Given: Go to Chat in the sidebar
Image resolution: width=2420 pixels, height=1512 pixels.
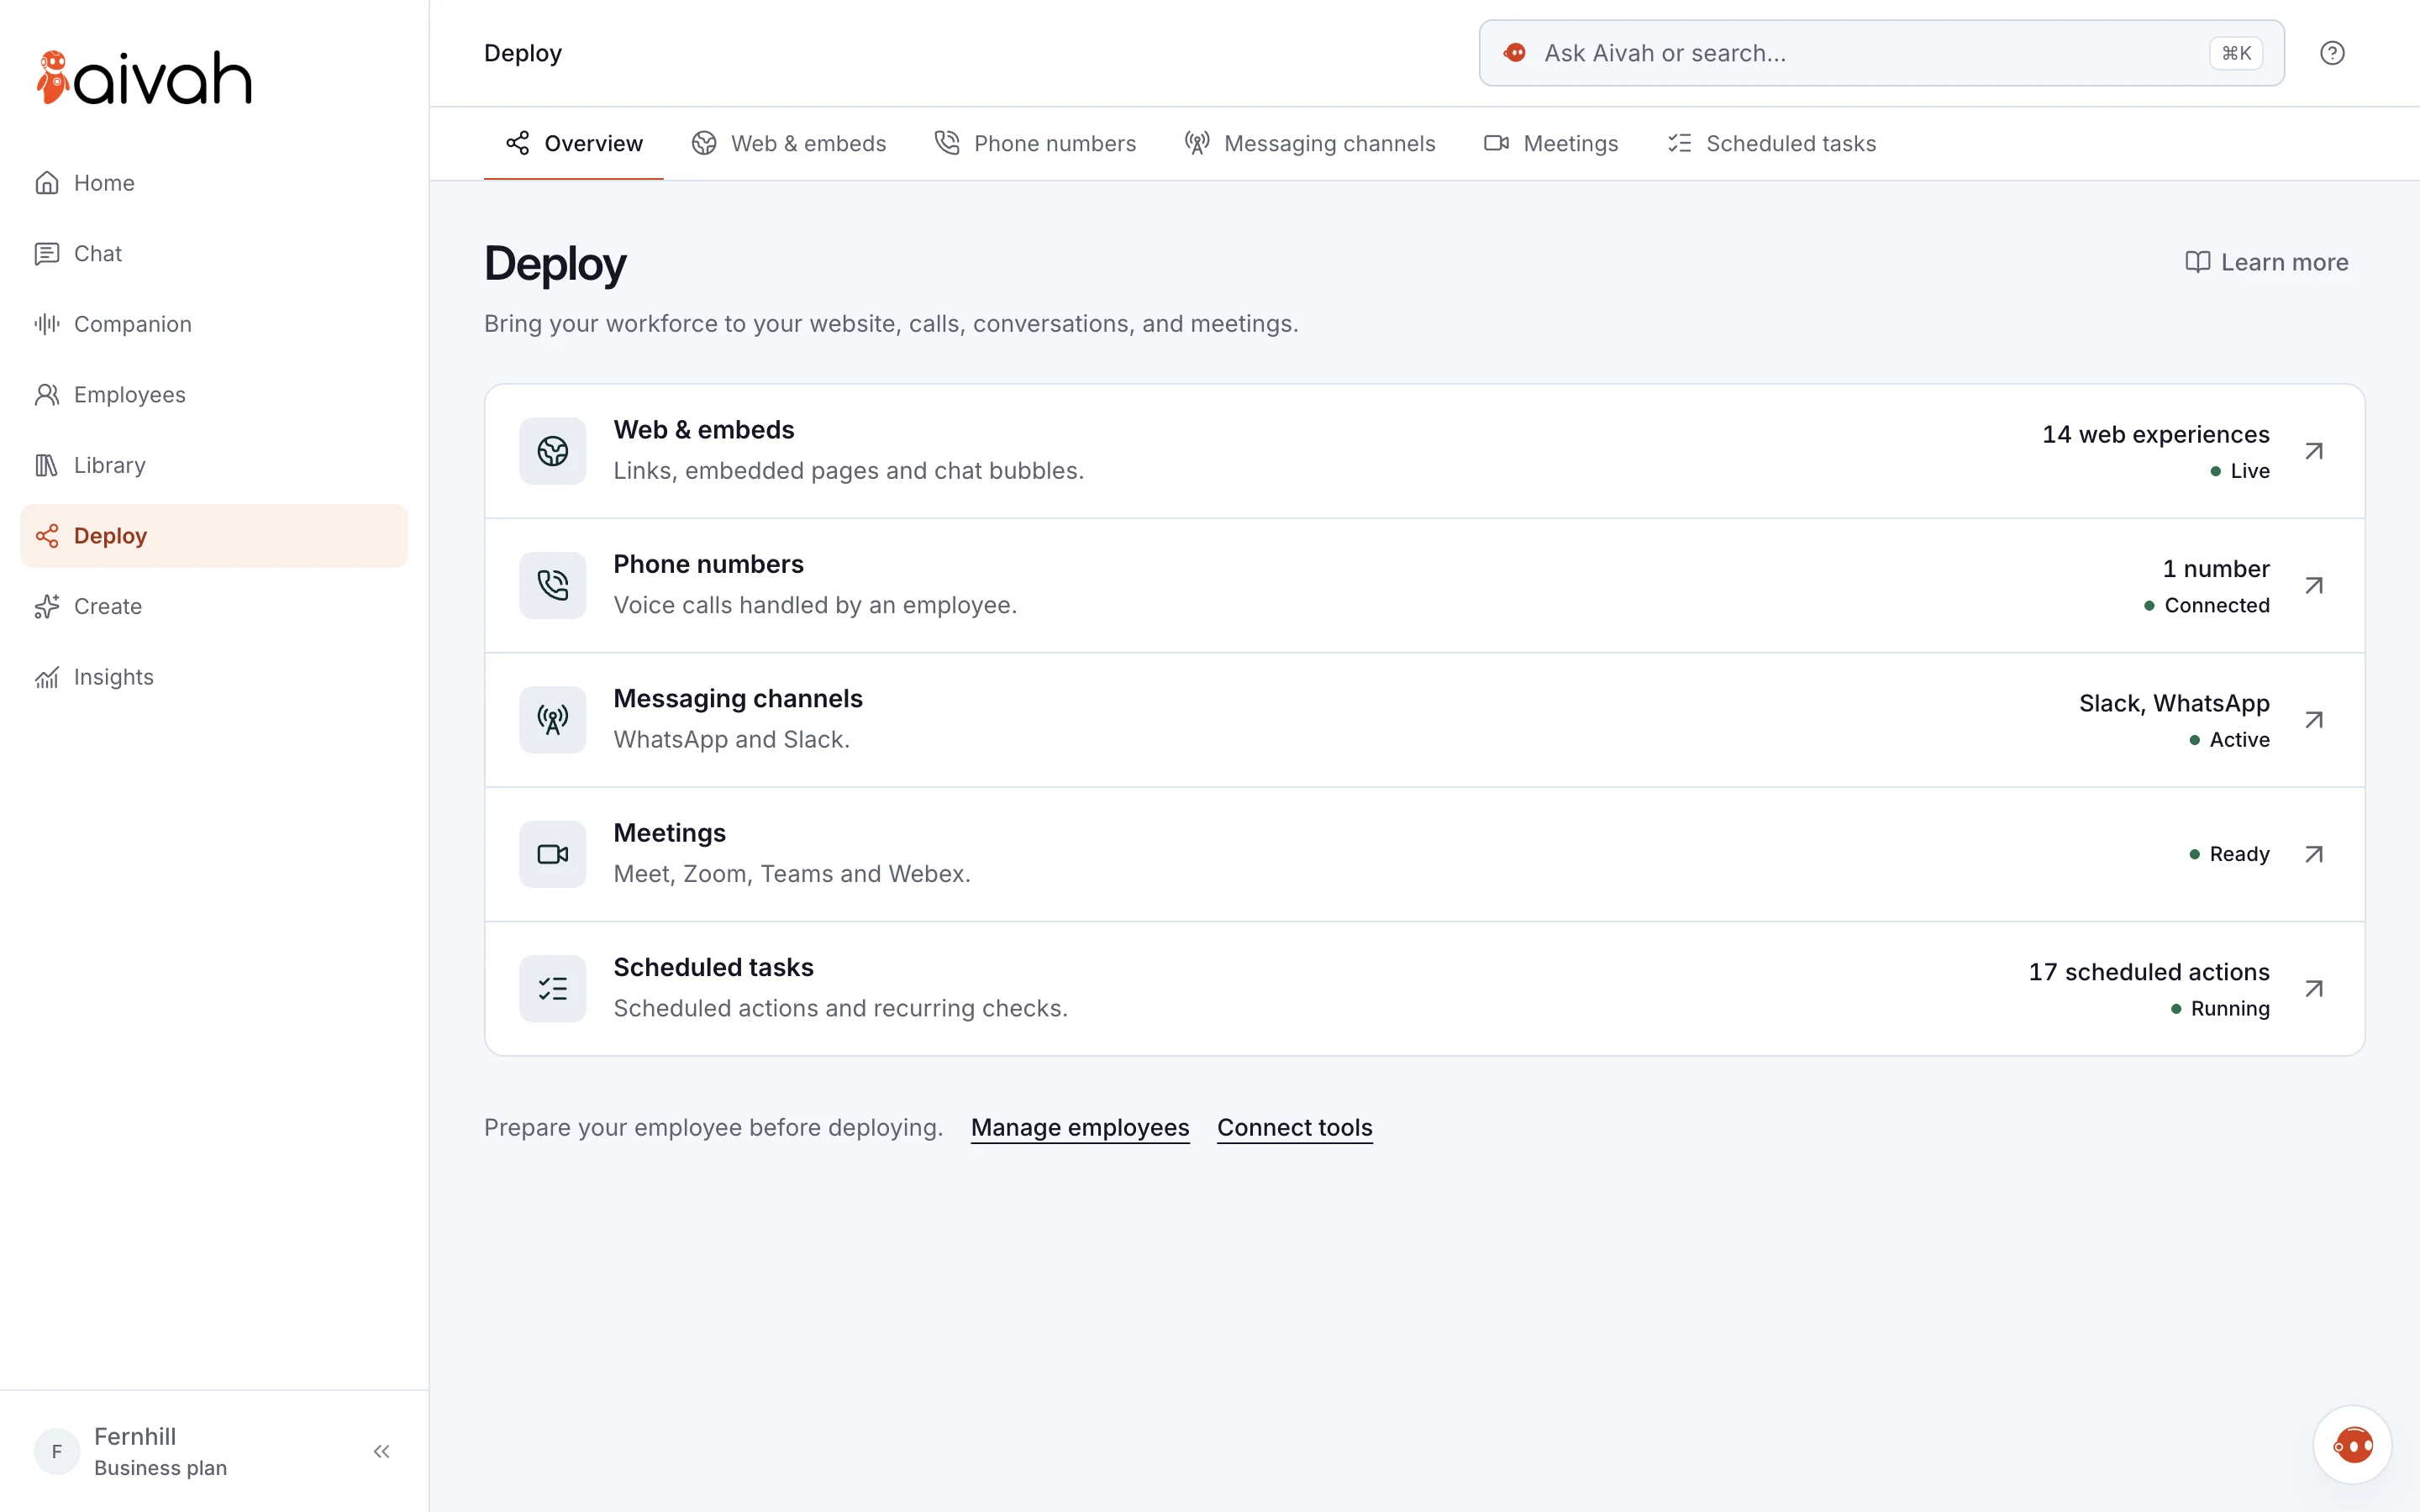Looking at the screenshot, I should pos(214,254).
